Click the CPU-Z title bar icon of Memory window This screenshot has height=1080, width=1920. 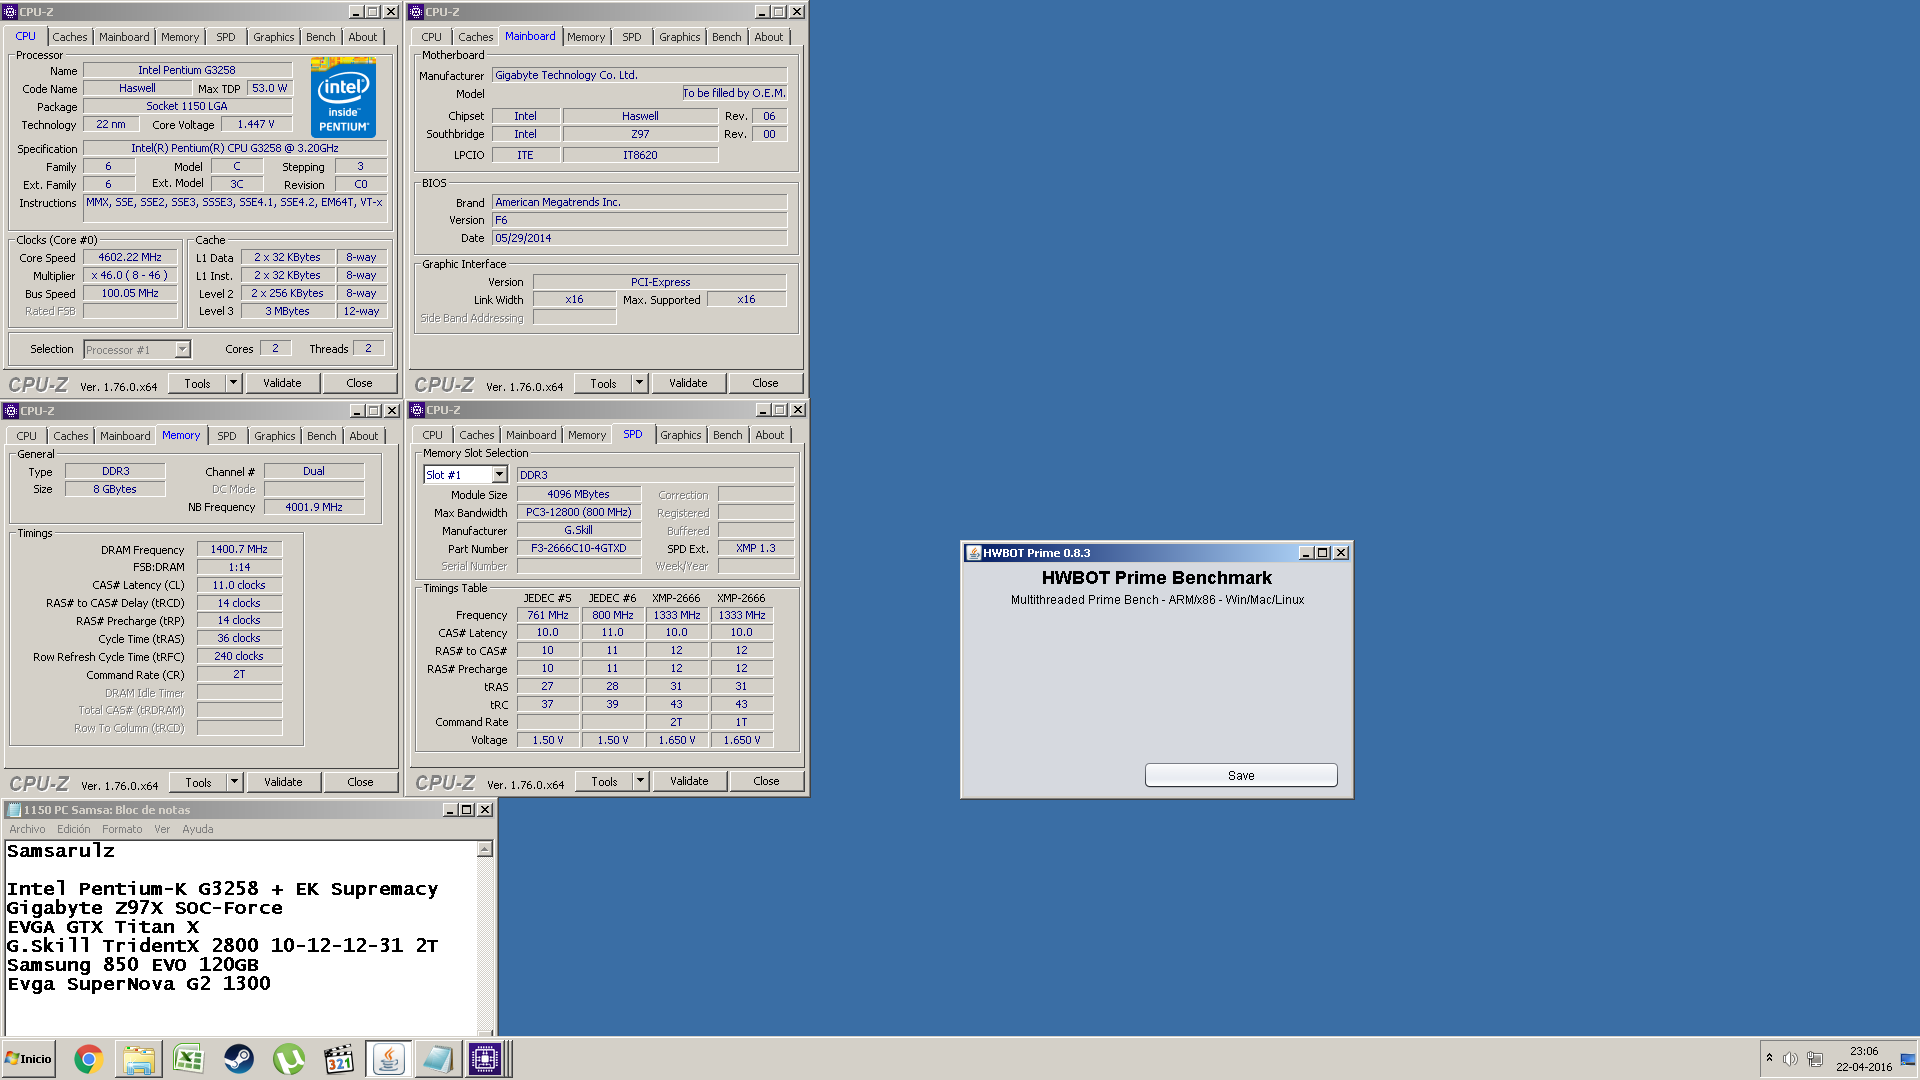click(x=11, y=411)
